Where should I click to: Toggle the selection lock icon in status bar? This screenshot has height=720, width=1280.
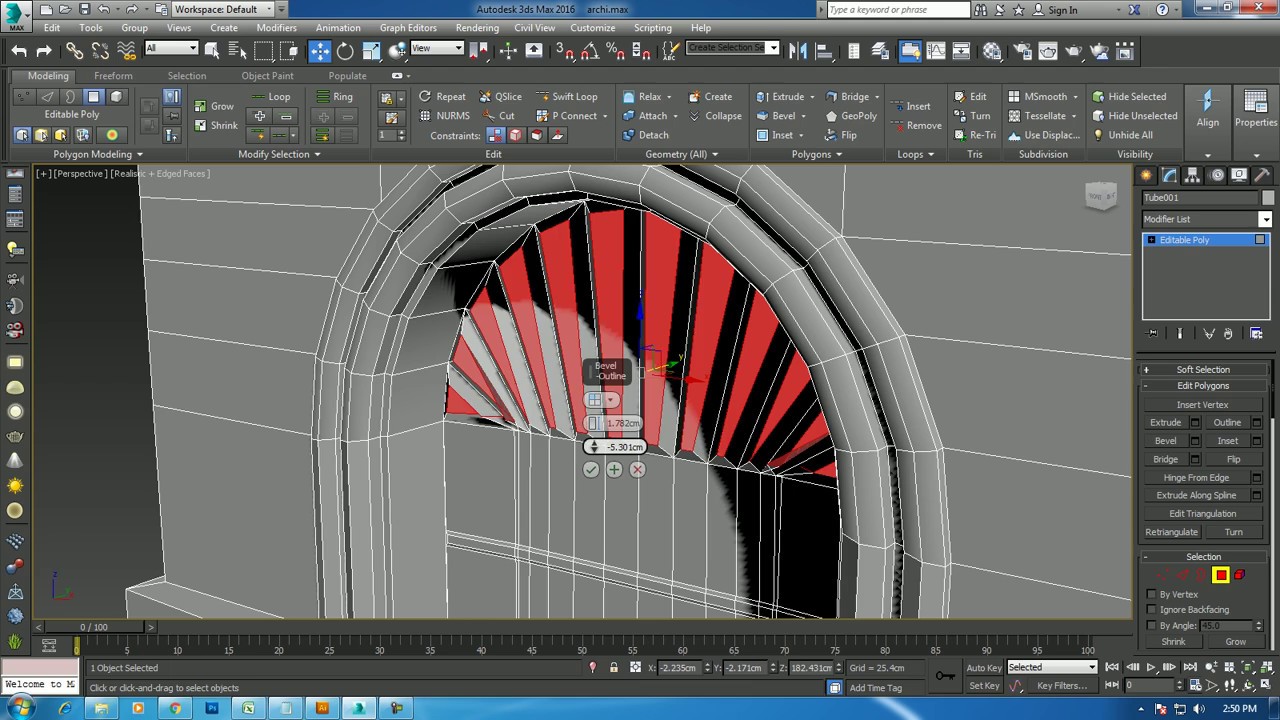click(614, 668)
